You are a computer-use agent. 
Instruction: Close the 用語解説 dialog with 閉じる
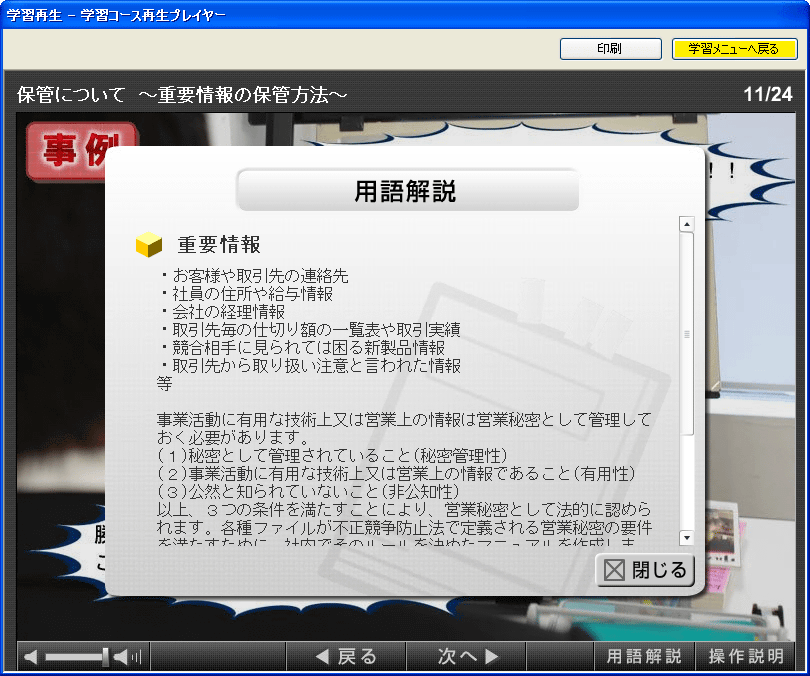pyautogui.click(x=645, y=570)
